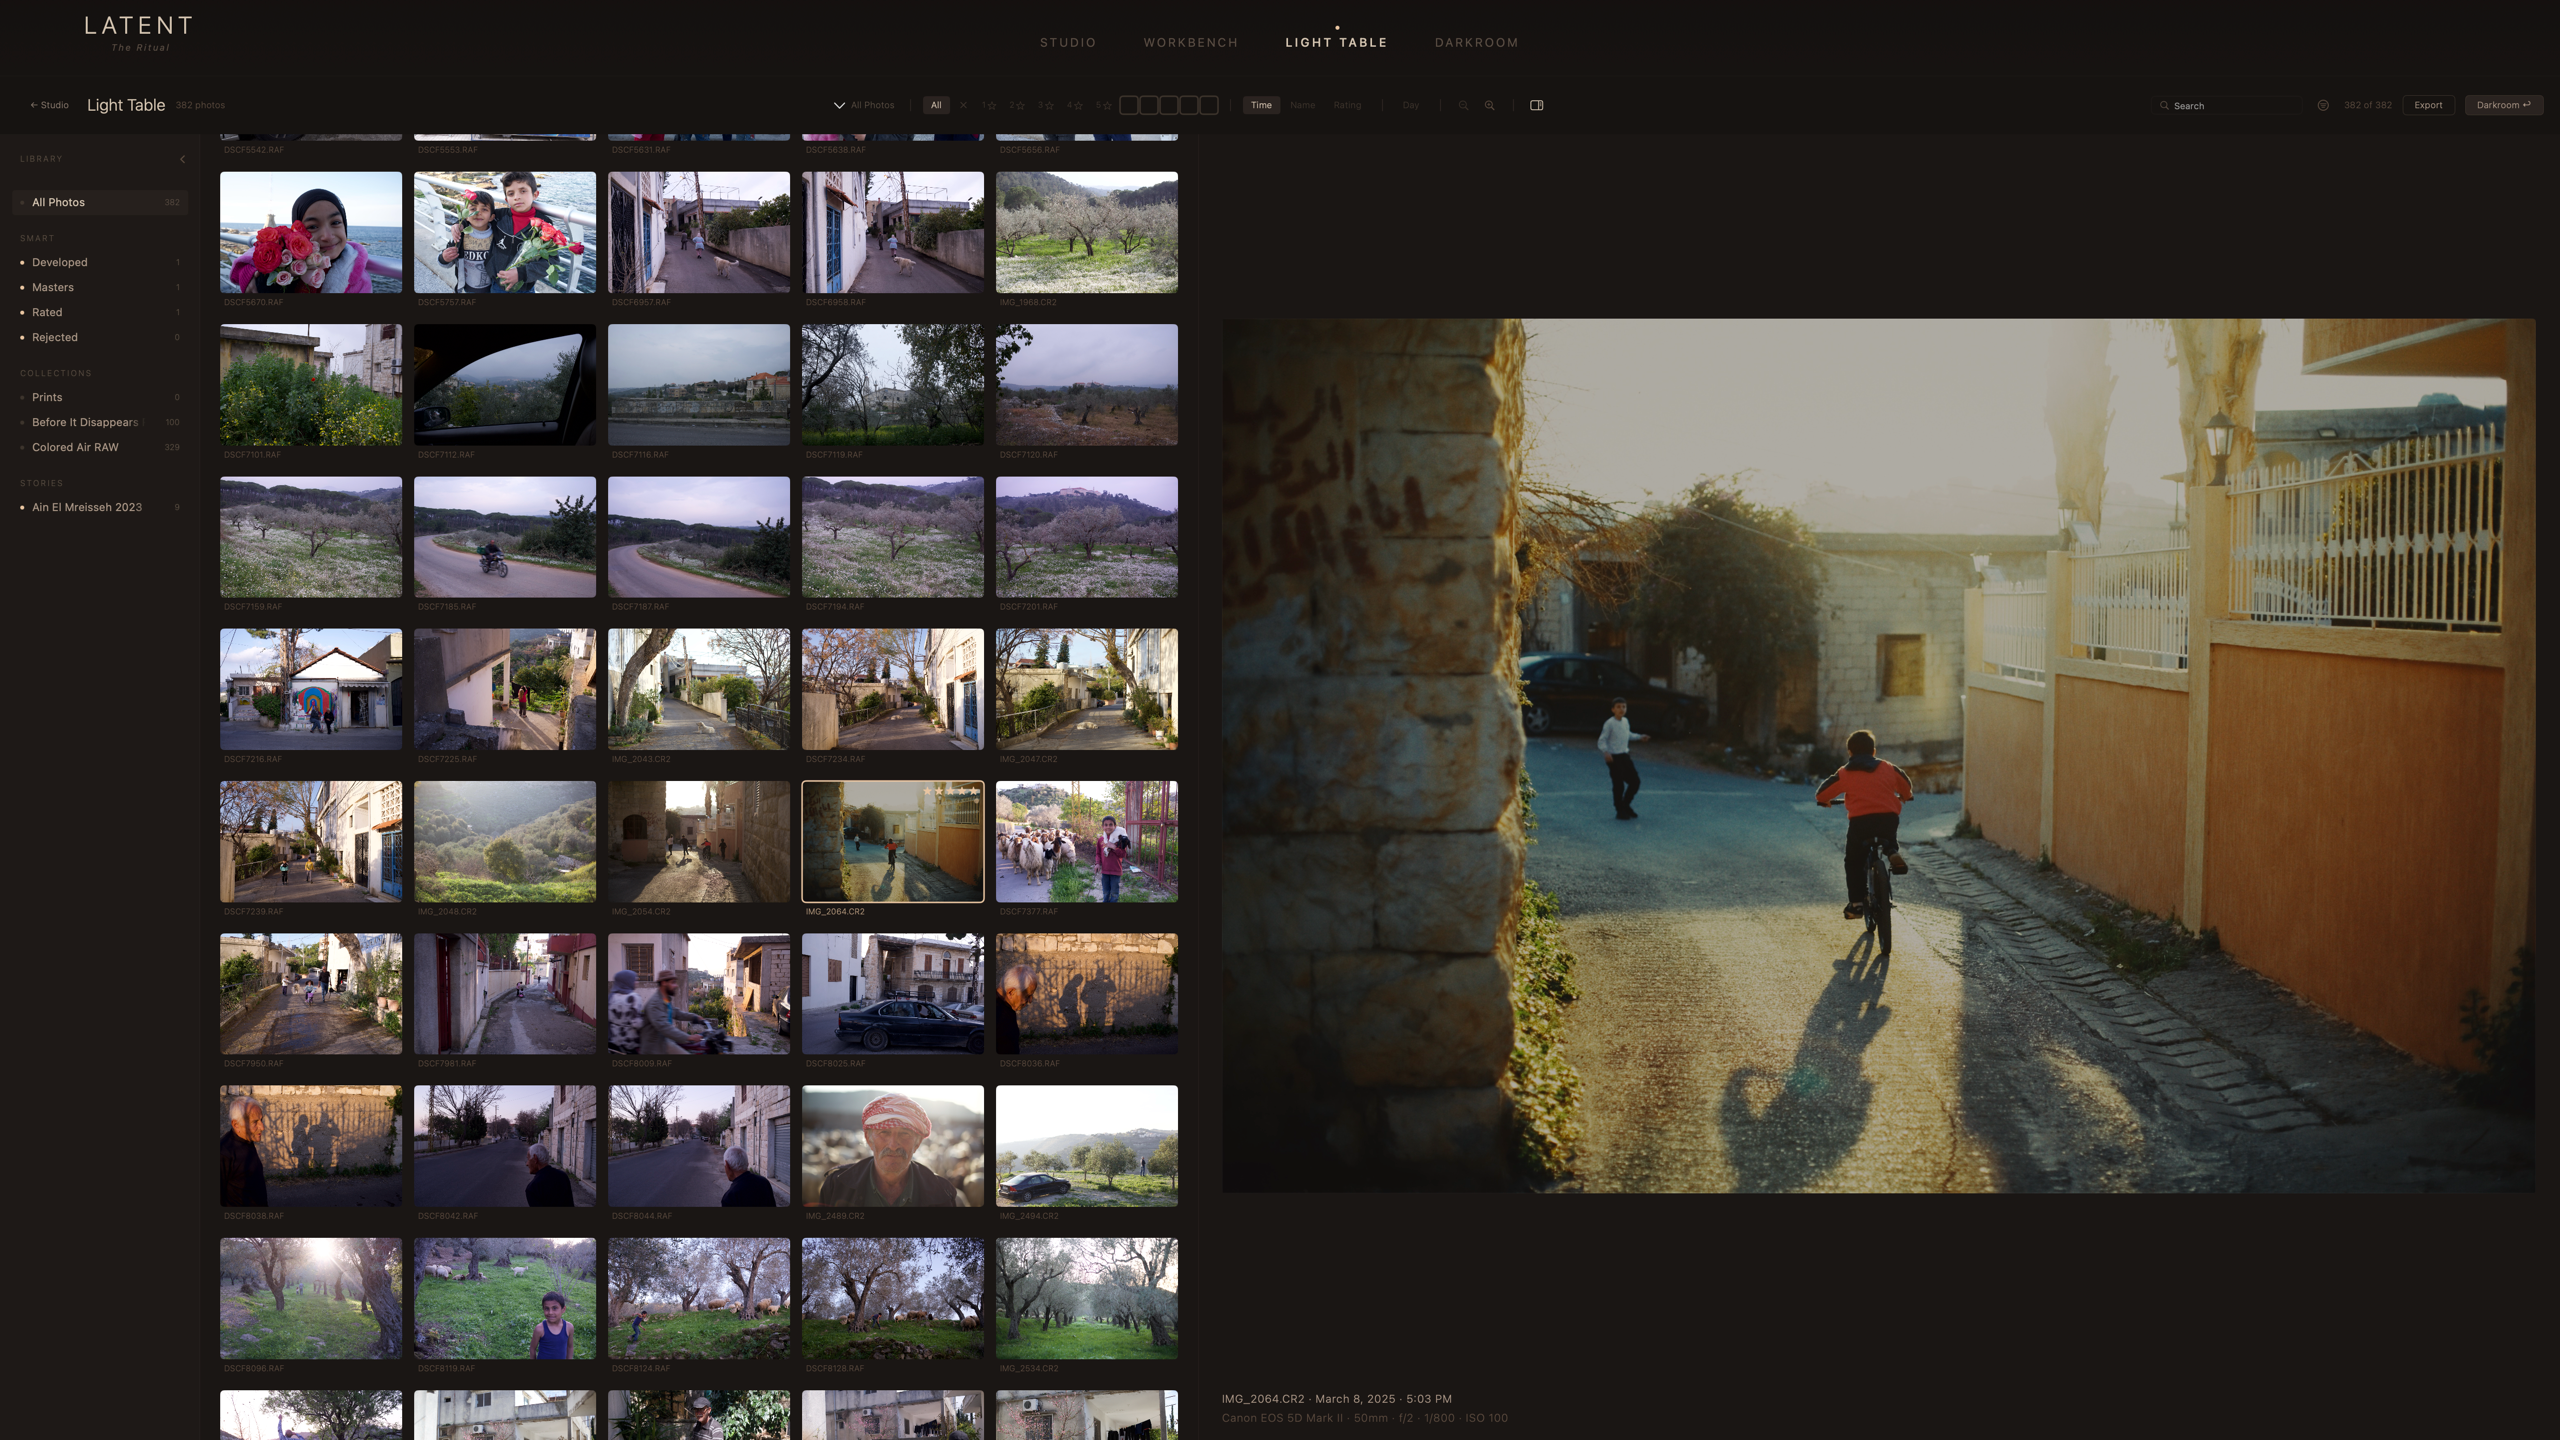This screenshot has height=1440, width=2560.
Task: Click the 'IMG_2064.CR2 · March 8, 2025' caption
Action: coord(1336,1399)
